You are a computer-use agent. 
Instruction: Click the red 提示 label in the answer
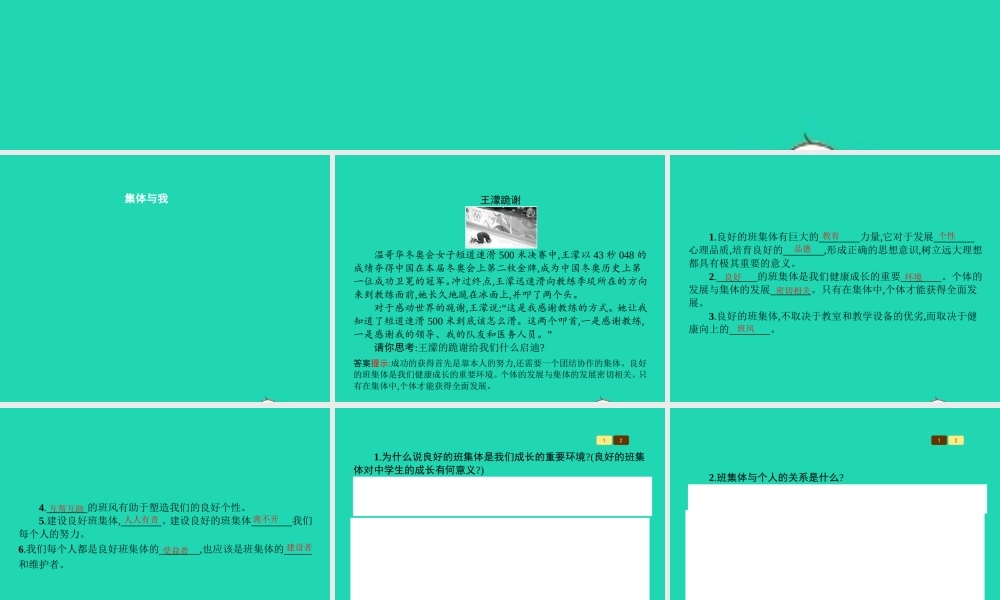pyautogui.click(x=380, y=363)
